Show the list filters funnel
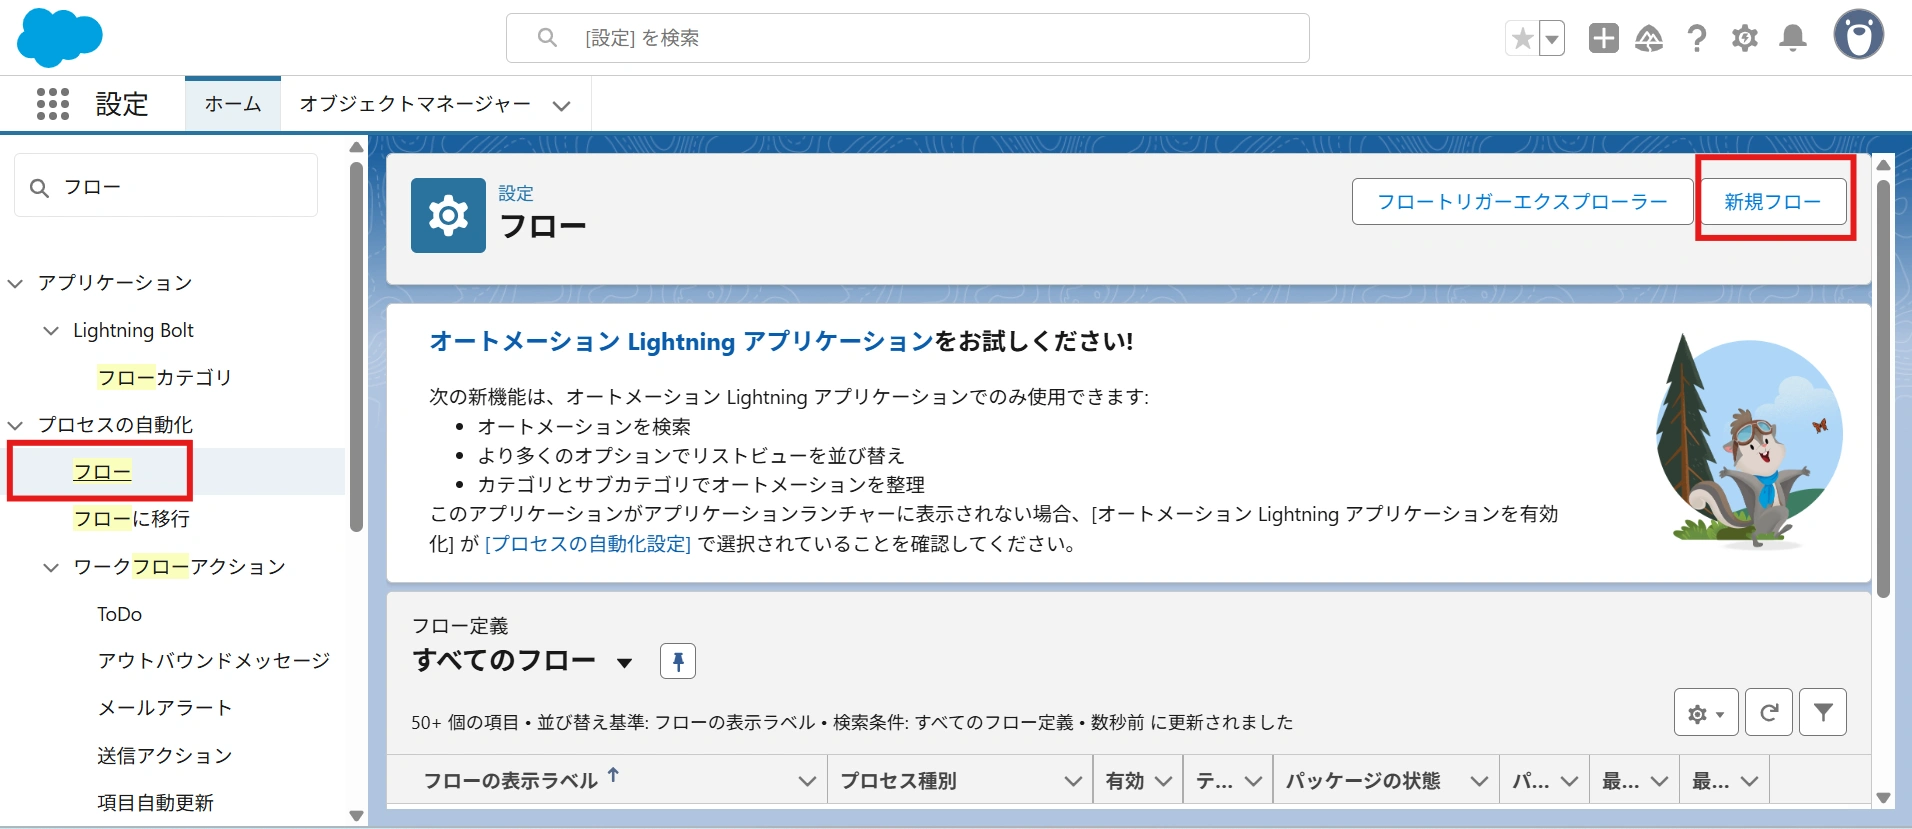Viewport: 1912px width, 829px height. 1823,713
